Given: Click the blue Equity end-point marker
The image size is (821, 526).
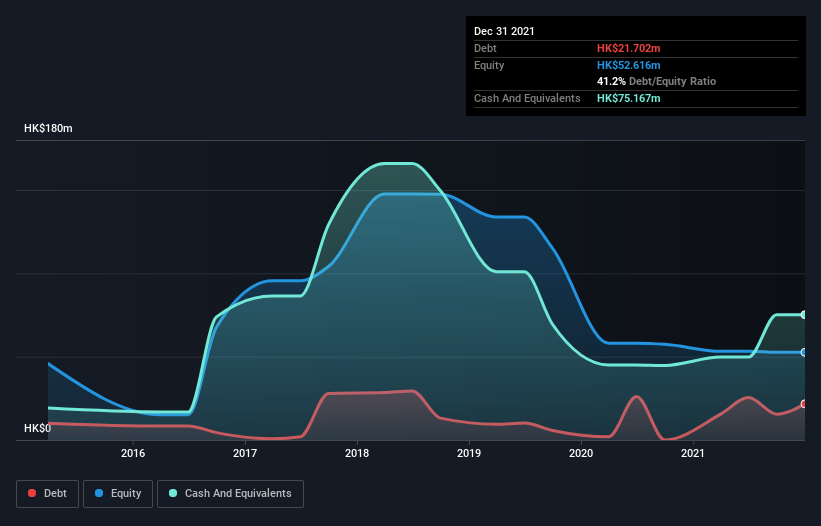Looking at the screenshot, I should click(x=804, y=352).
